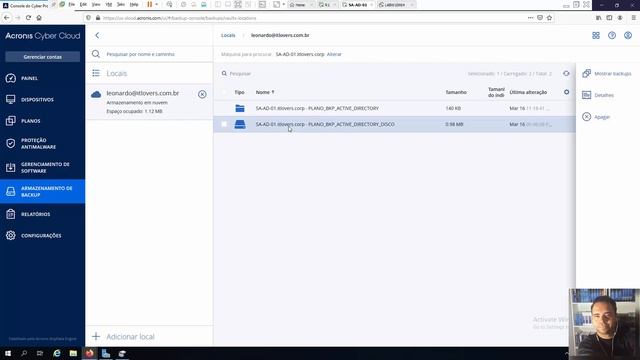Click the browser back arrow
The width and height of the screenshot is (640, 360).
pos(7,18)
